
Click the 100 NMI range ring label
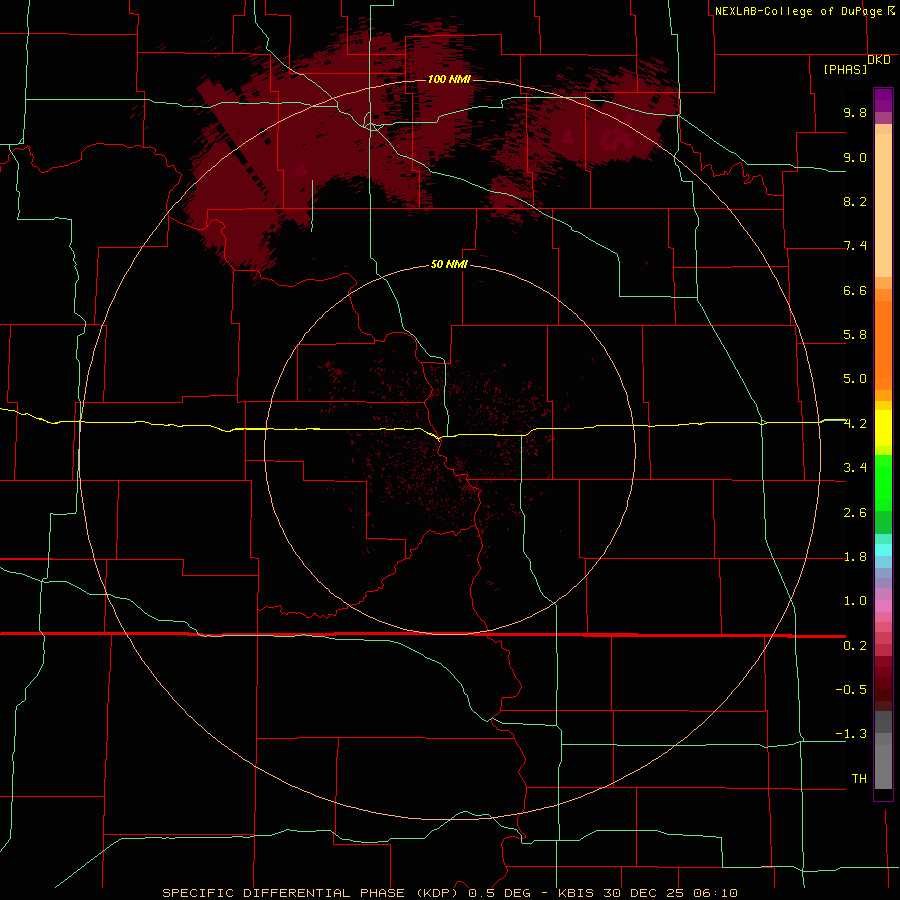449,79
